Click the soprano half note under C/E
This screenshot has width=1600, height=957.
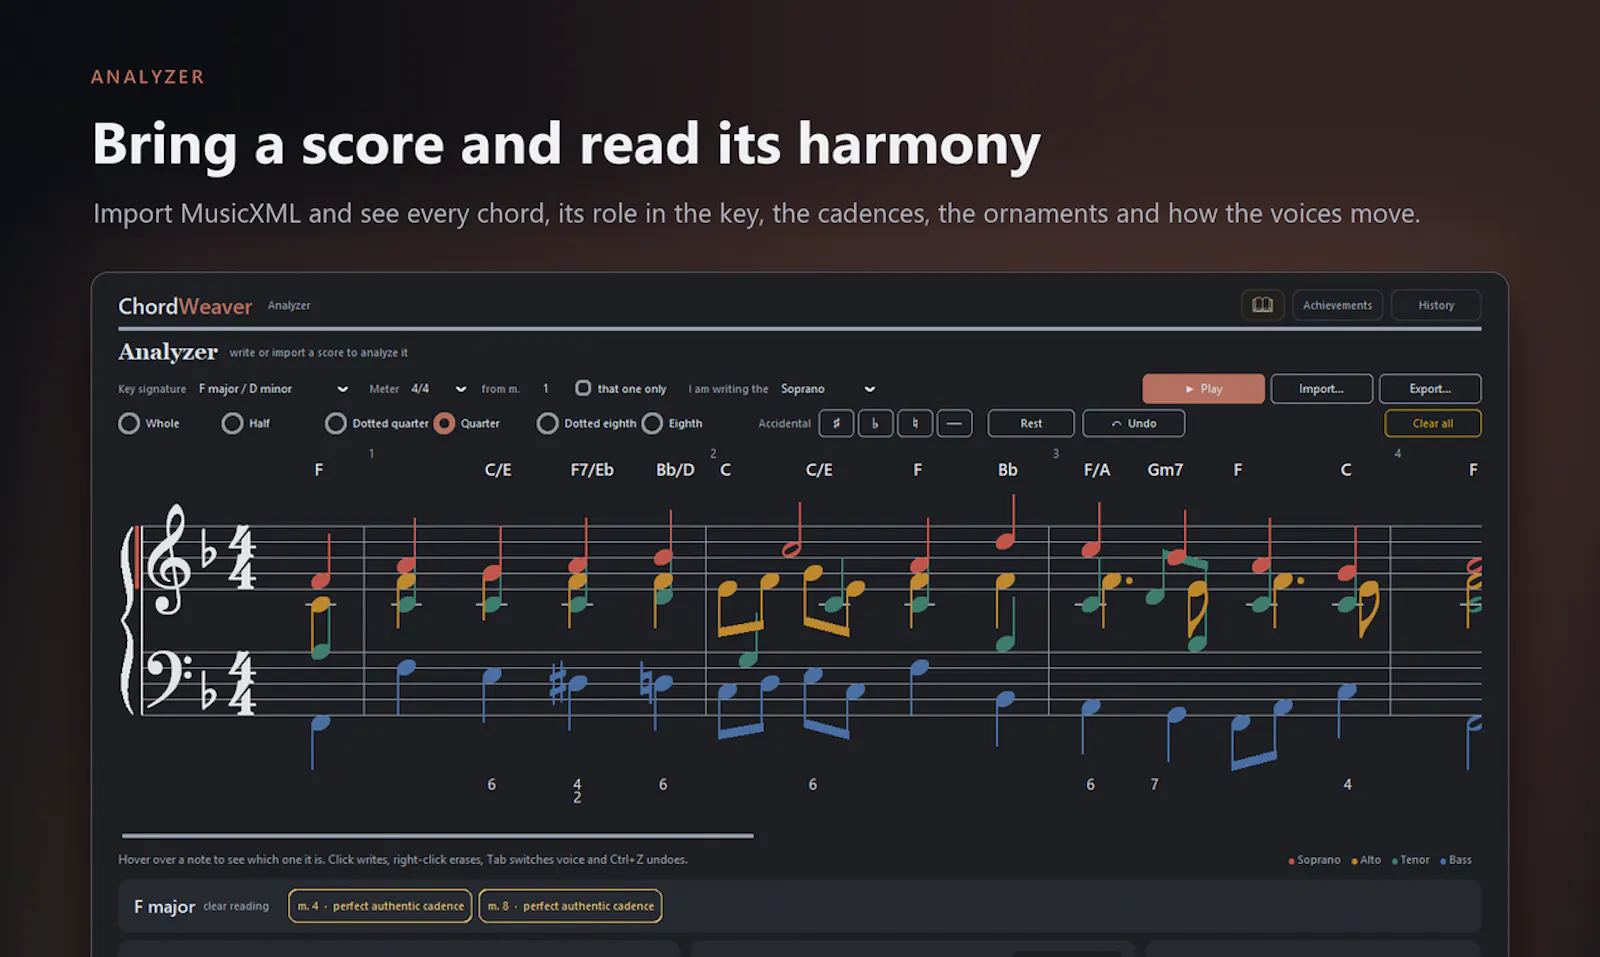[x=792, y=548]
